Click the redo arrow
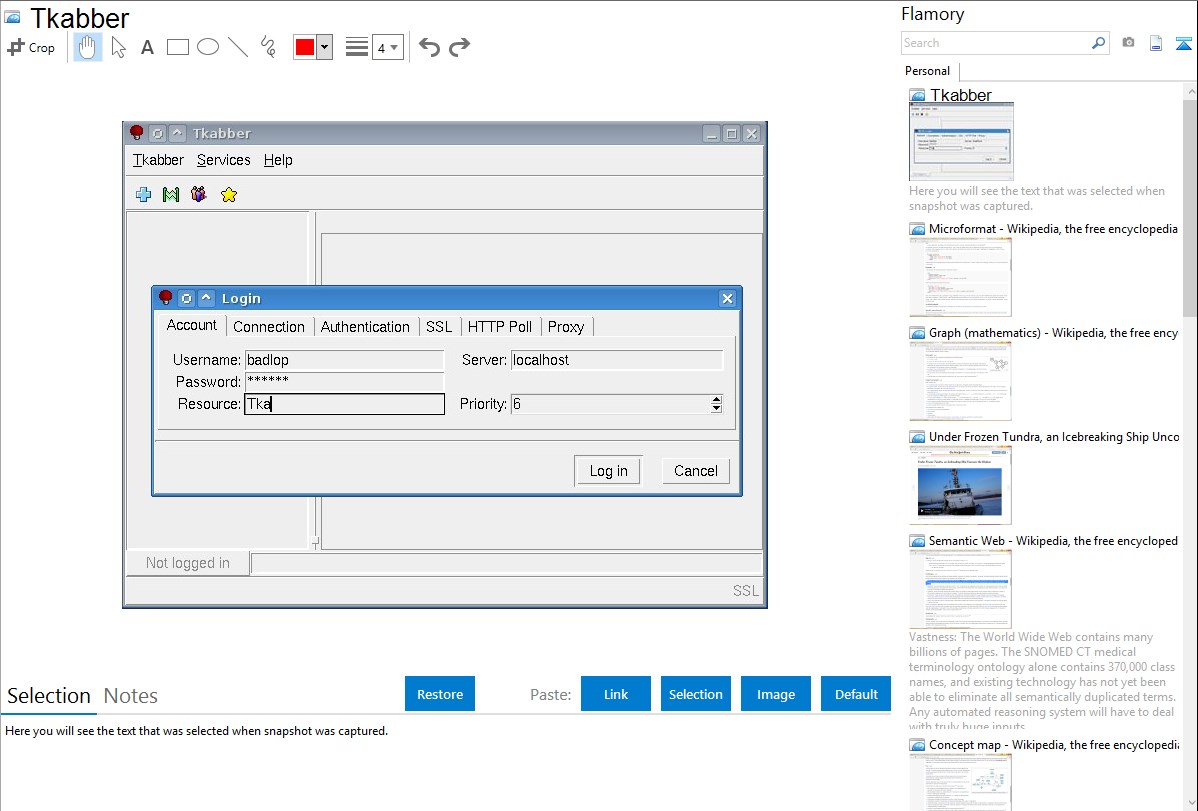 click(460, 47)
